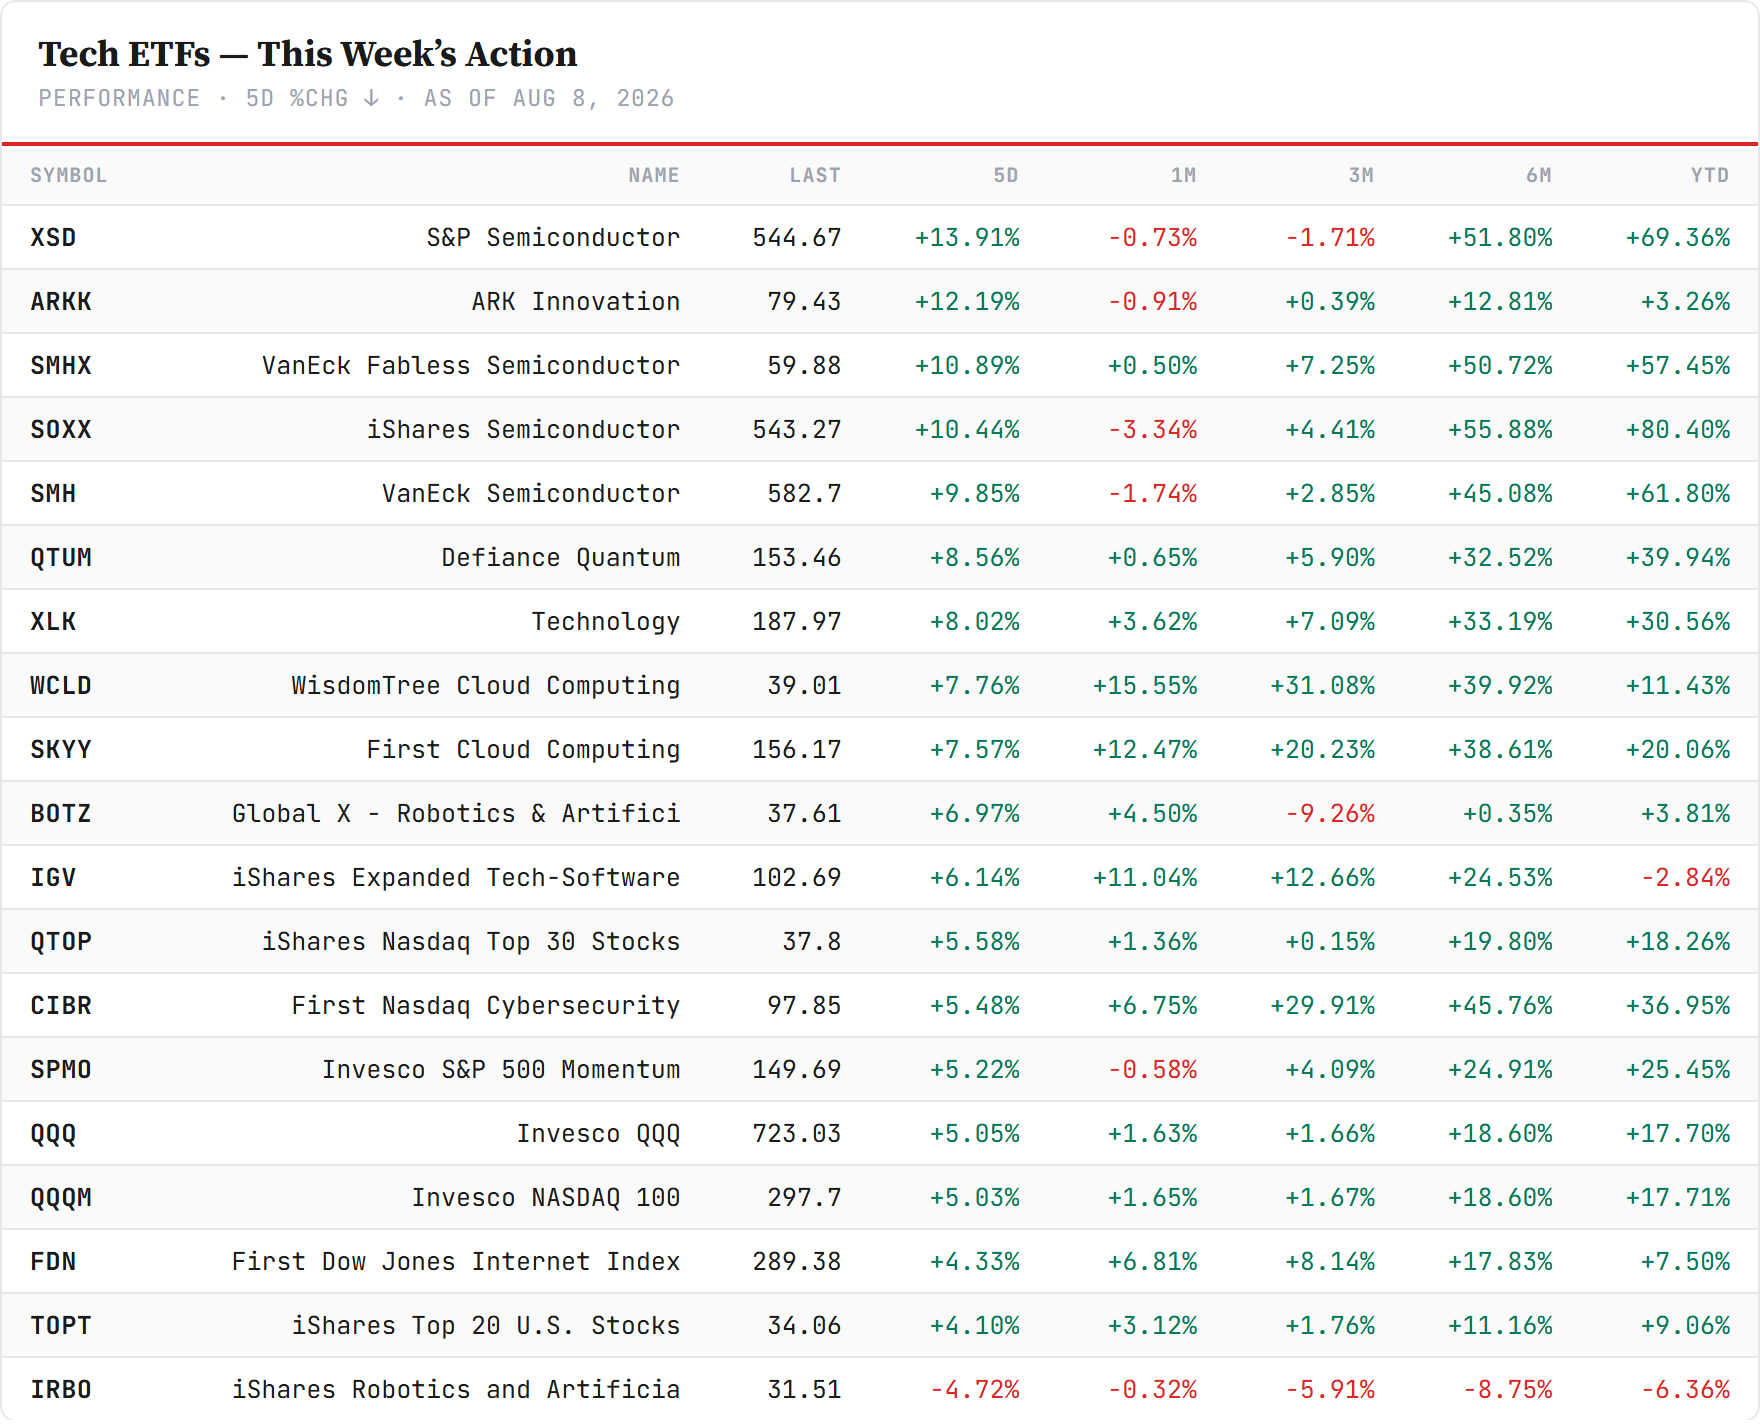Click the SMH ticker symbol
The height and width of the screenshot is (1424, 1760).
click(53, 494)
